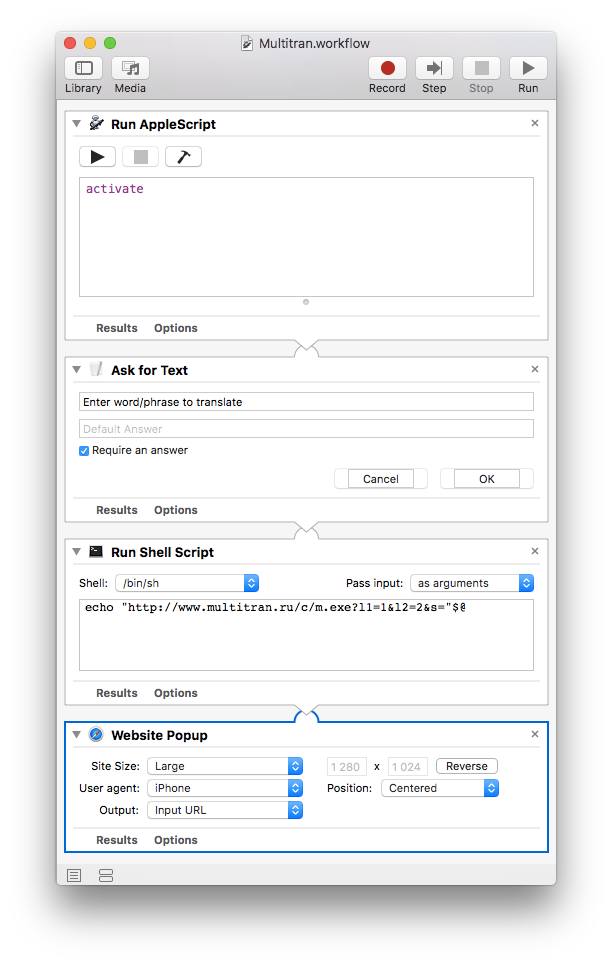The height and width of the screenshot is (965, 612).
Task: Start recording with Record button
Action: click(387, 68)
